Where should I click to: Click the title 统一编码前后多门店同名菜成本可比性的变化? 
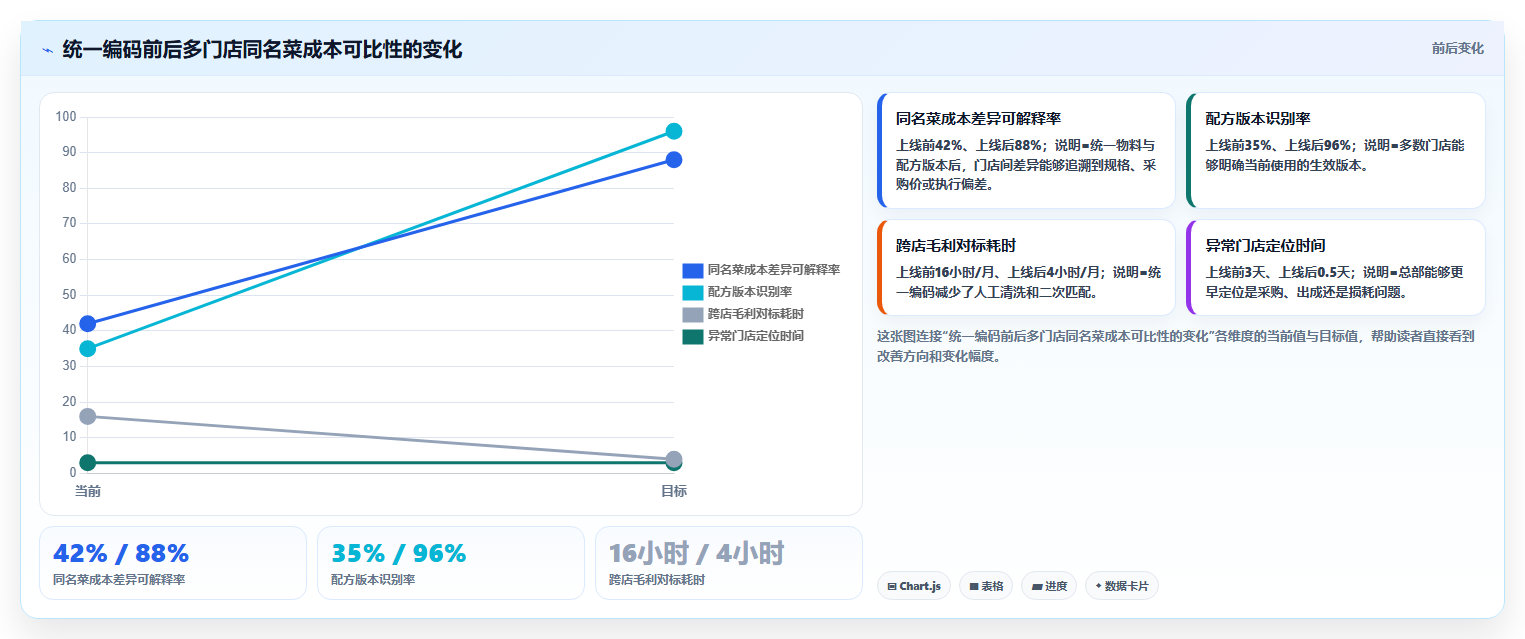click(262, 50)
